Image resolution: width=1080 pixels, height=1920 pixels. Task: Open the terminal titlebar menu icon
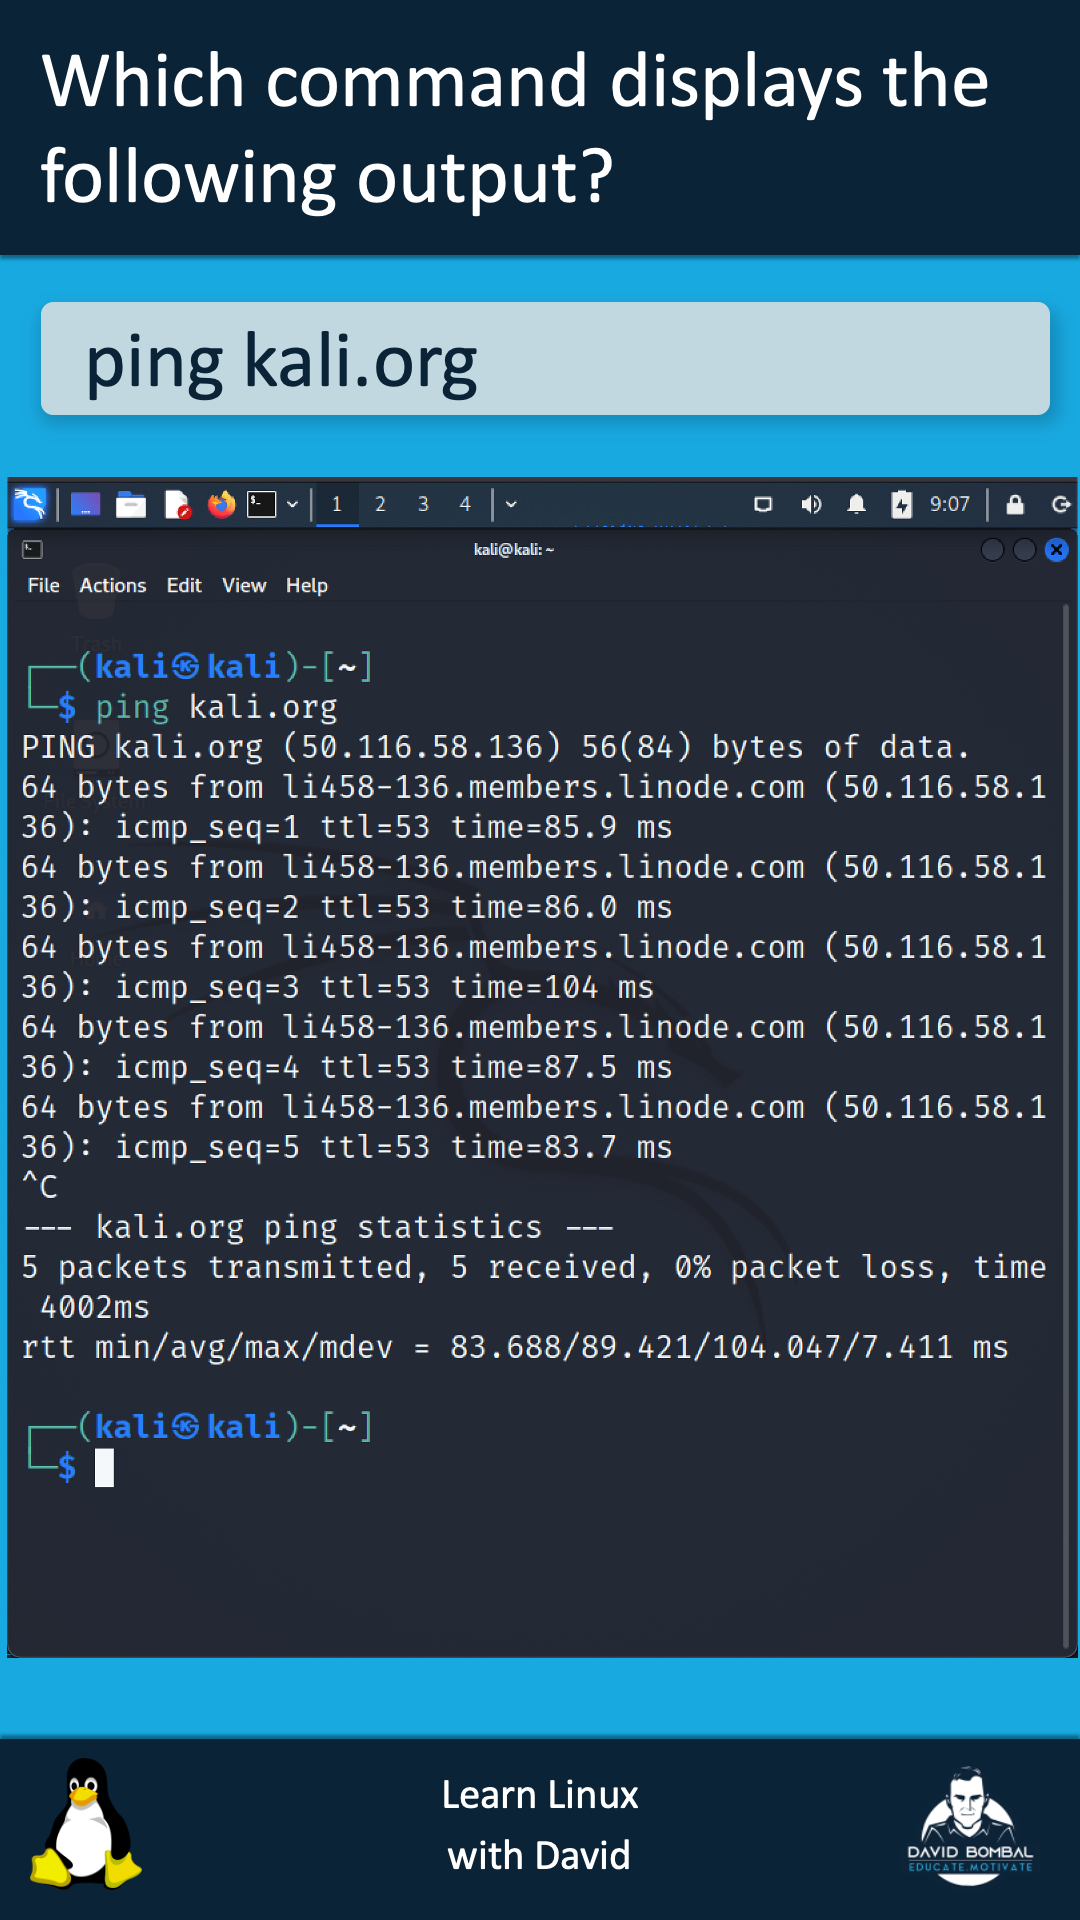point(32,549)
